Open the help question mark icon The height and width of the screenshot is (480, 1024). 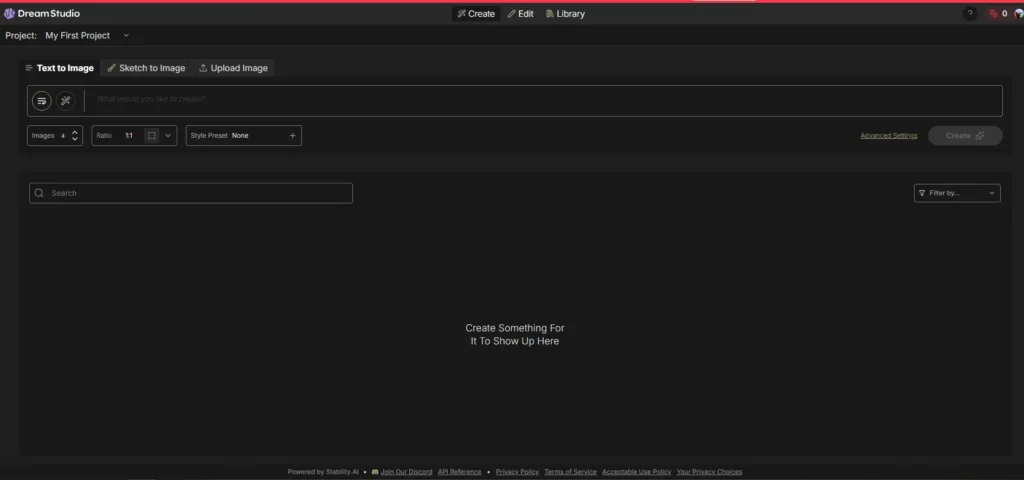tap(970, 14)
